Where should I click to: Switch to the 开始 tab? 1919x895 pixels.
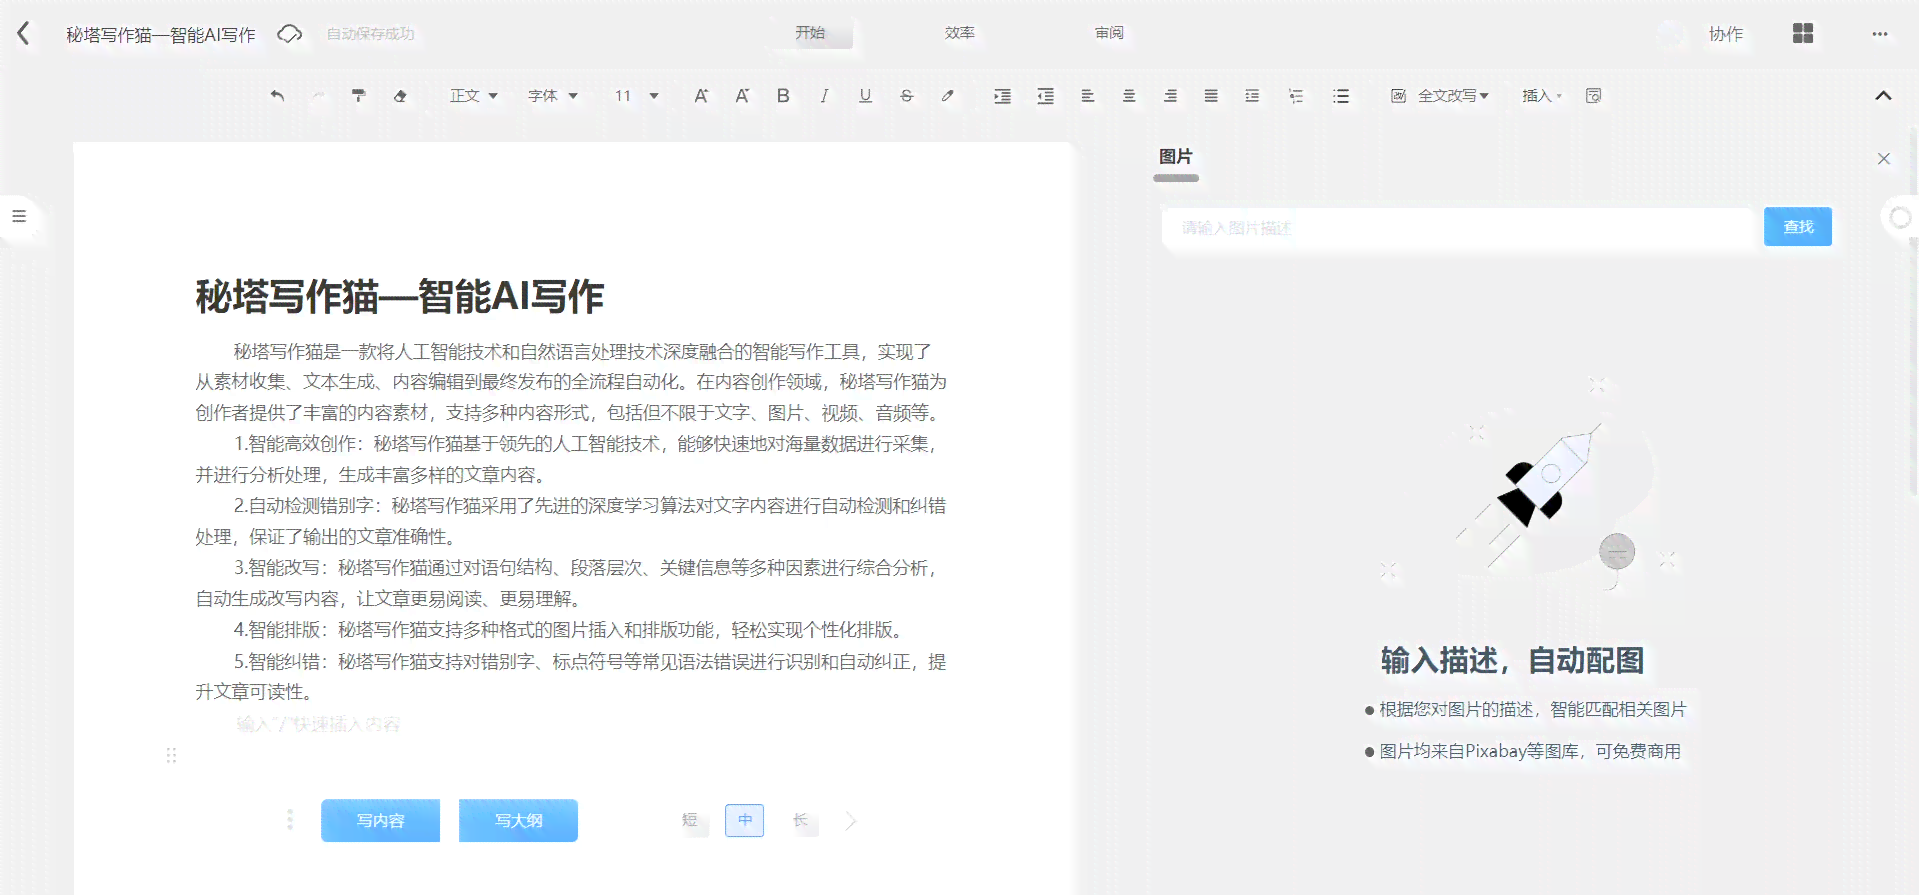pos(810,33)
